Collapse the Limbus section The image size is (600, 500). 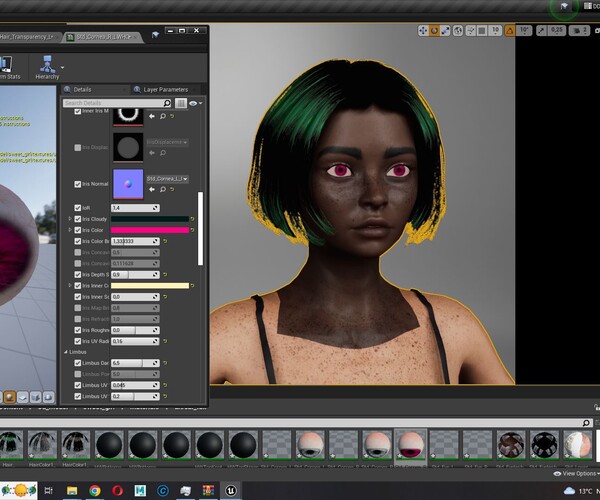click(66, 352)
